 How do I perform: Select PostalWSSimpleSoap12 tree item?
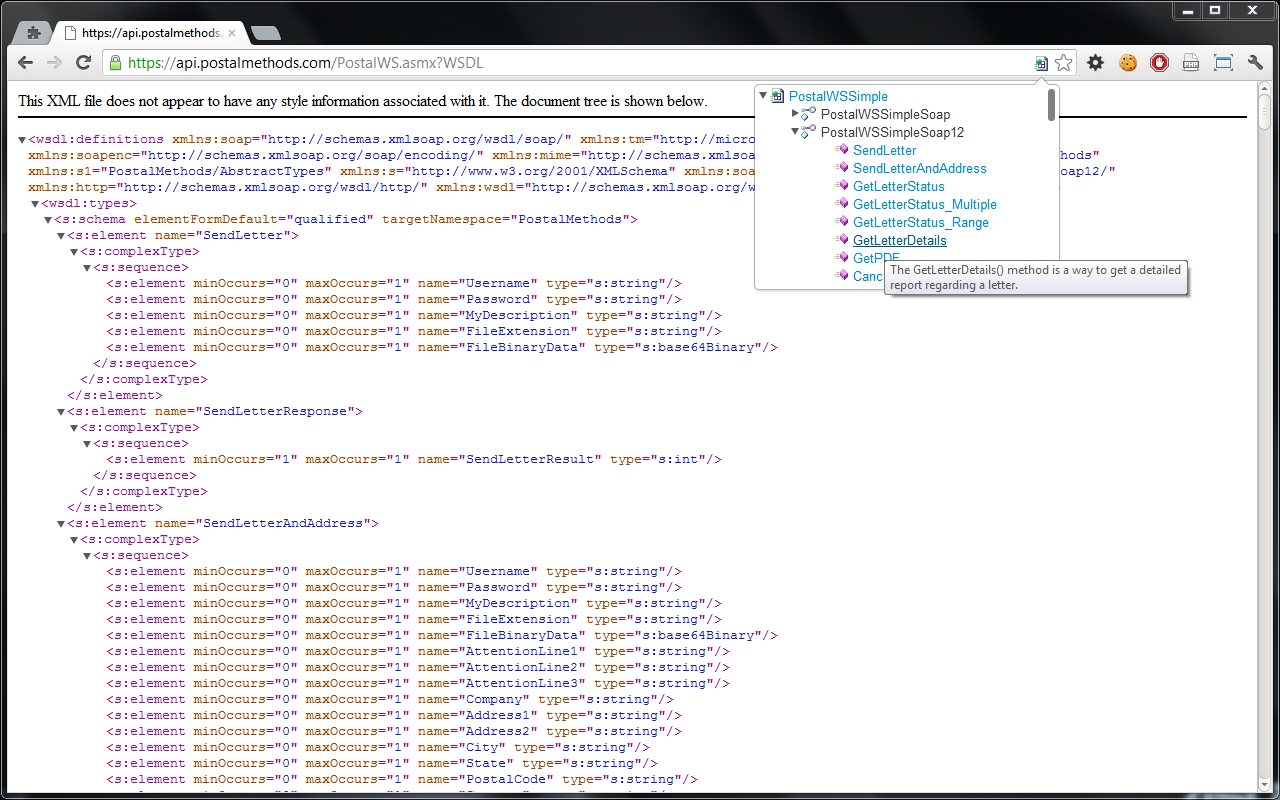click(x=892, y=132)
